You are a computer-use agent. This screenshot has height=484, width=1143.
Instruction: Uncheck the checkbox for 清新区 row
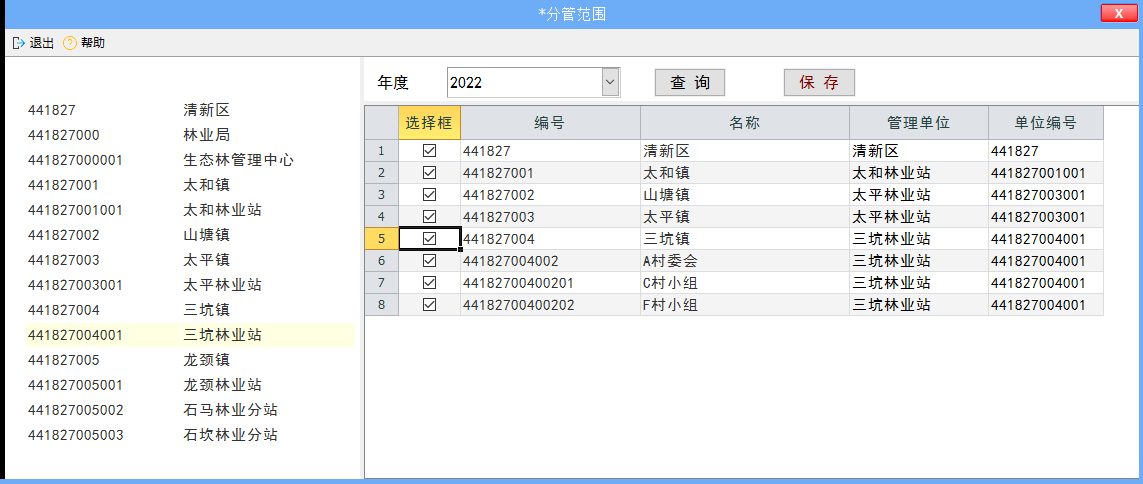(430, 151)
